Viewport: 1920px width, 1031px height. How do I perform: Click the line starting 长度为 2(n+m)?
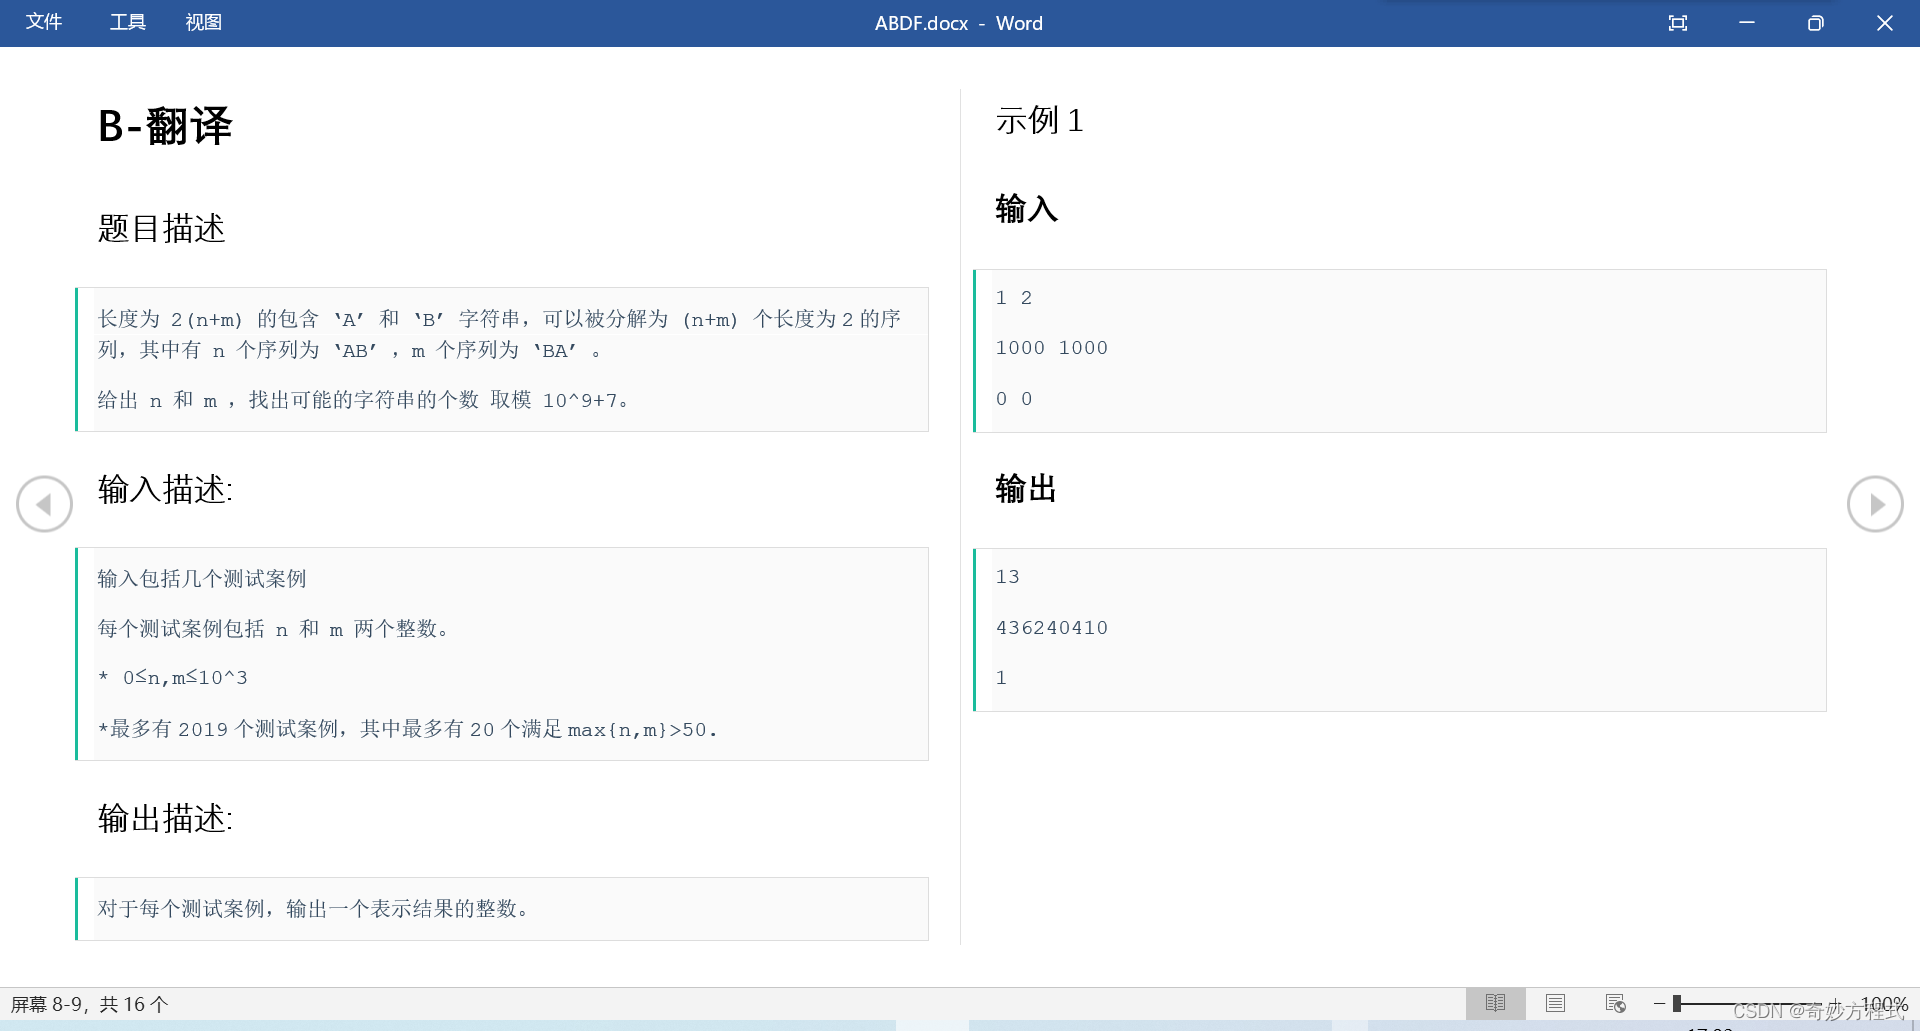(x=499, y=319)
